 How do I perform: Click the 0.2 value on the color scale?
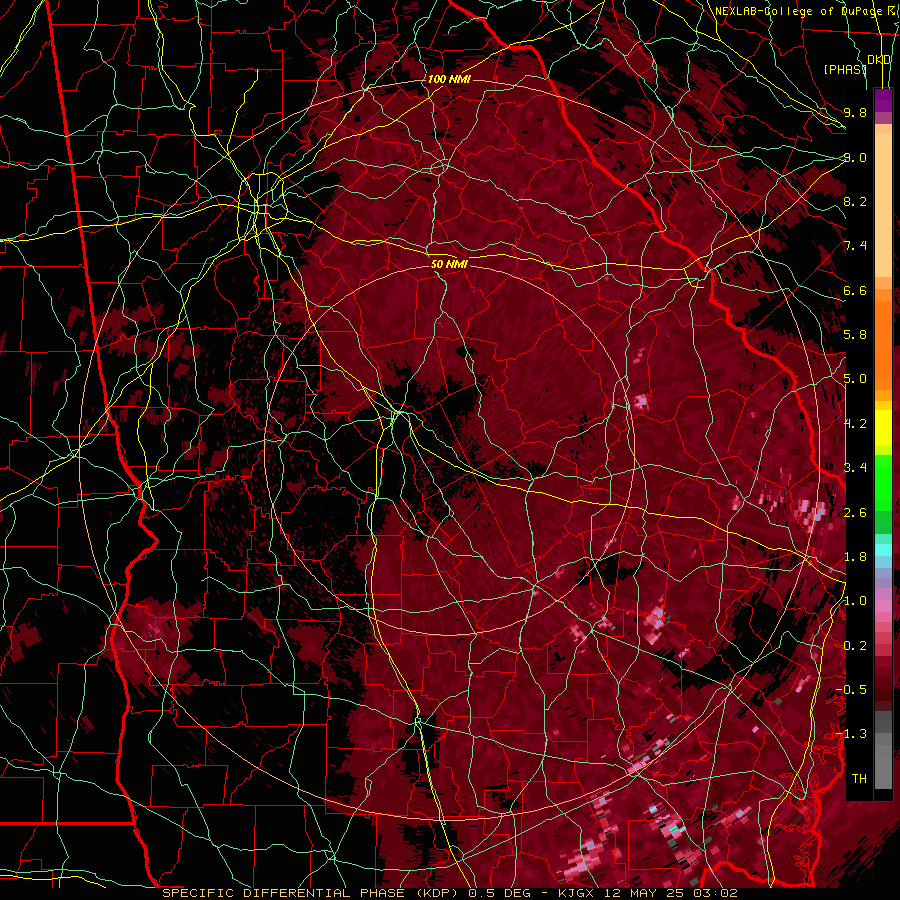click(x=855, y=646)
